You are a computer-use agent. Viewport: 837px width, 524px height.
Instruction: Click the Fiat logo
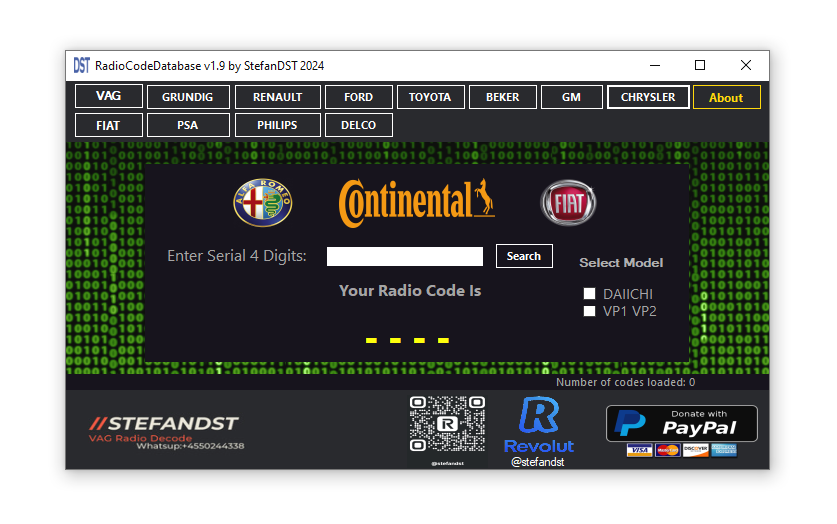coord(568,203)
